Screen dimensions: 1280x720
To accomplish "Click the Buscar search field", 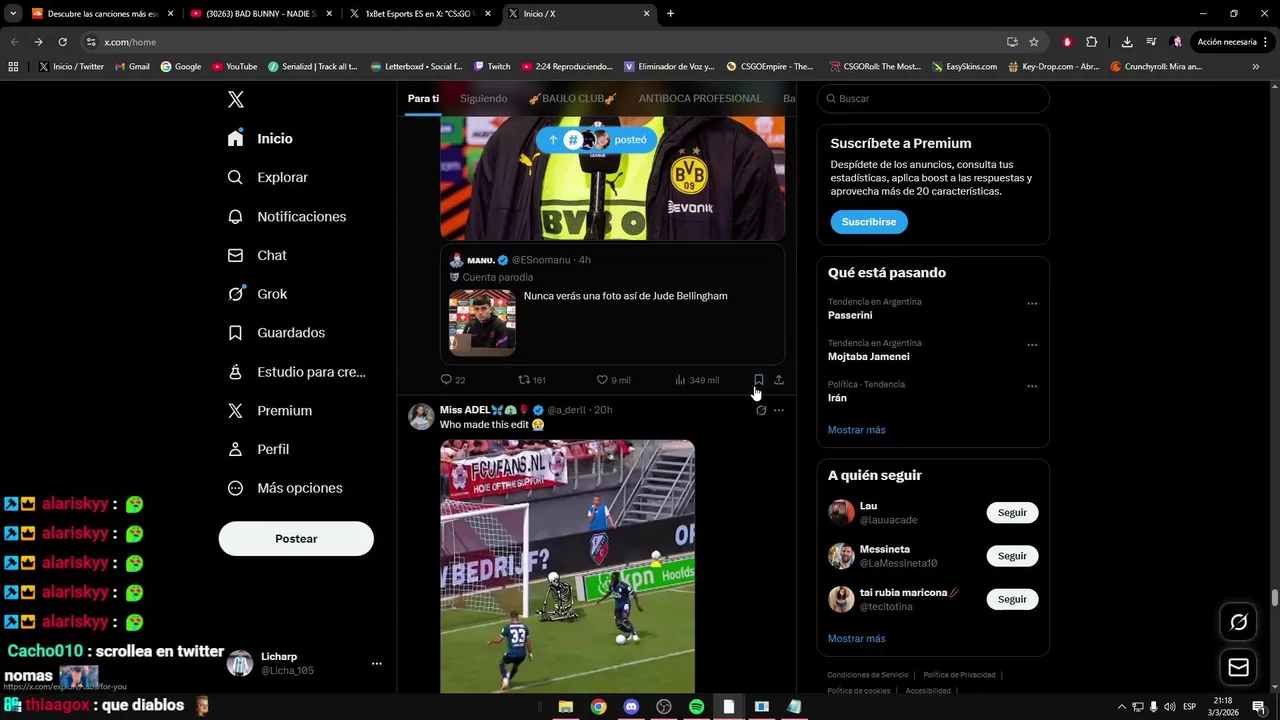I will pos(933,99).
